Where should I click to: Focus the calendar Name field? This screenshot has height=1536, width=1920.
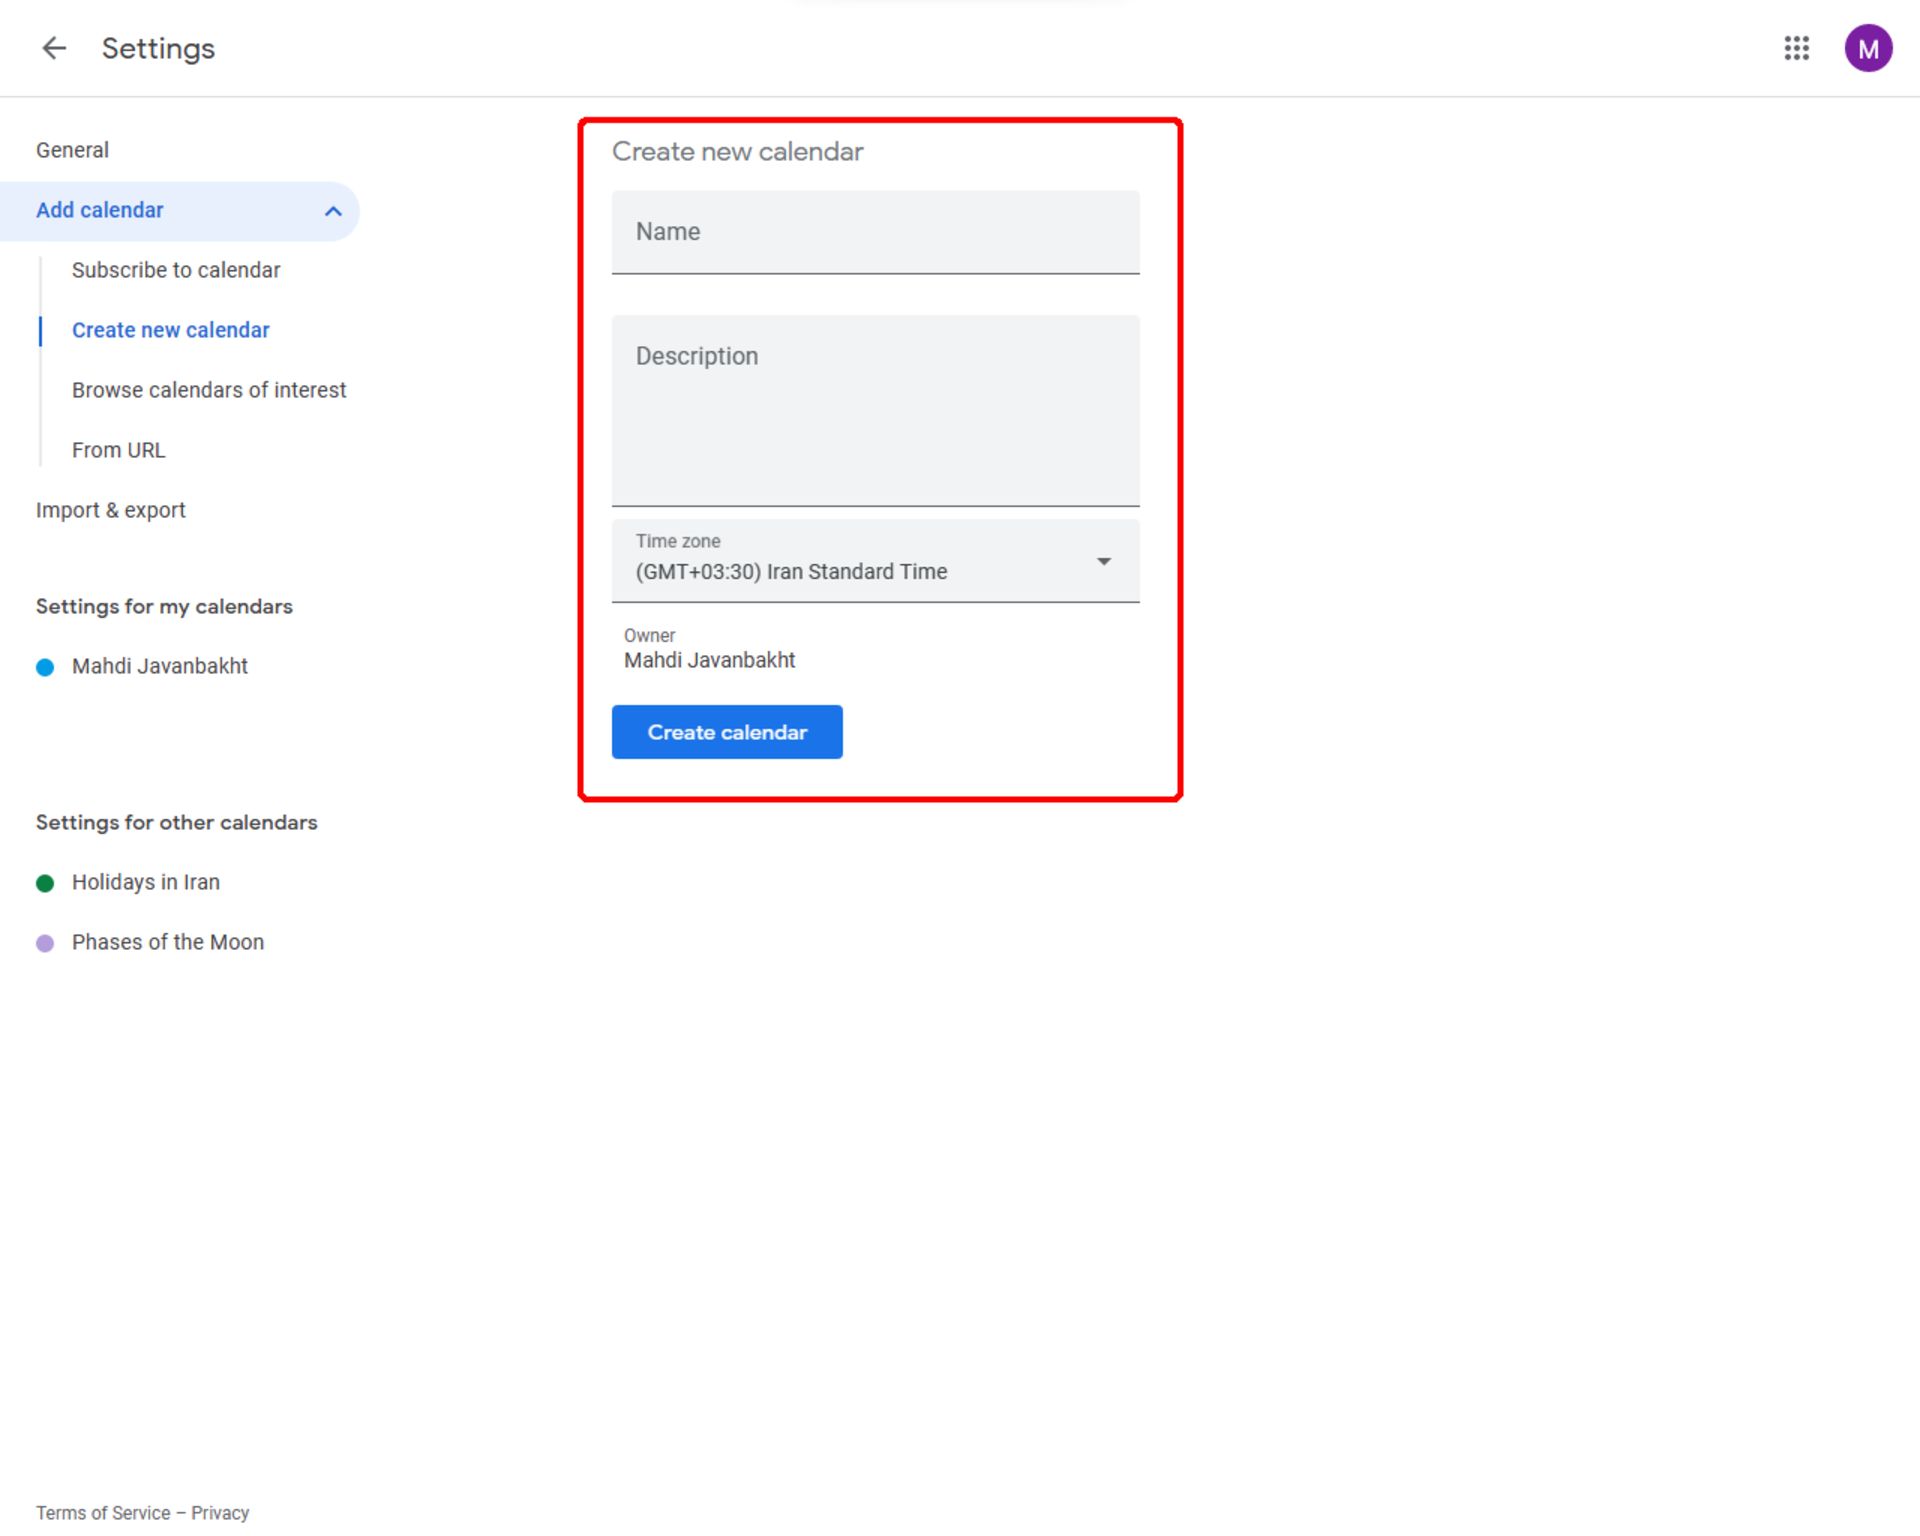click(x=875, y=232)
